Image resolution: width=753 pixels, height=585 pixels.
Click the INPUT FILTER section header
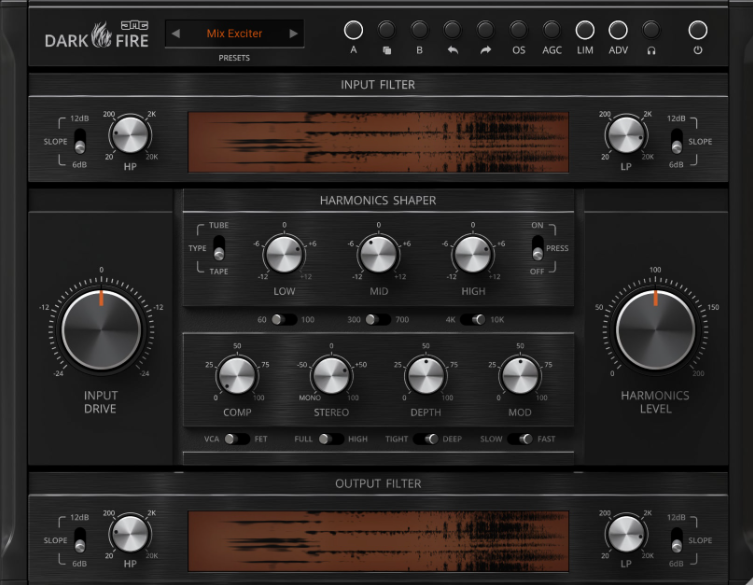click(378, 85)
